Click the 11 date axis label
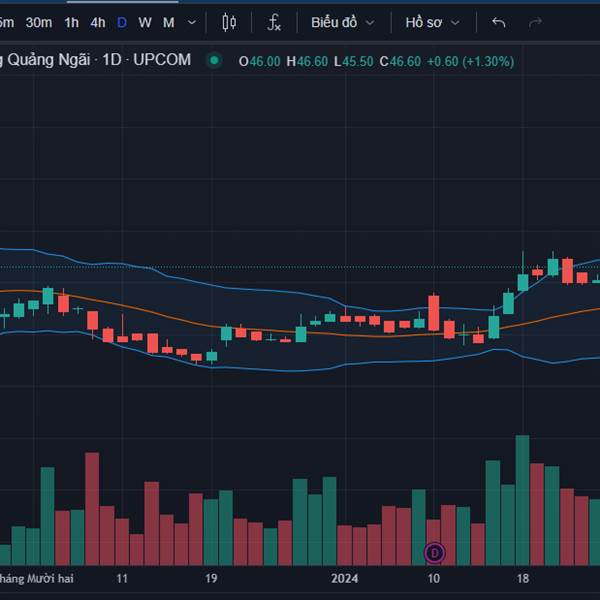600x600 pixels. click(x=122, y=578)
